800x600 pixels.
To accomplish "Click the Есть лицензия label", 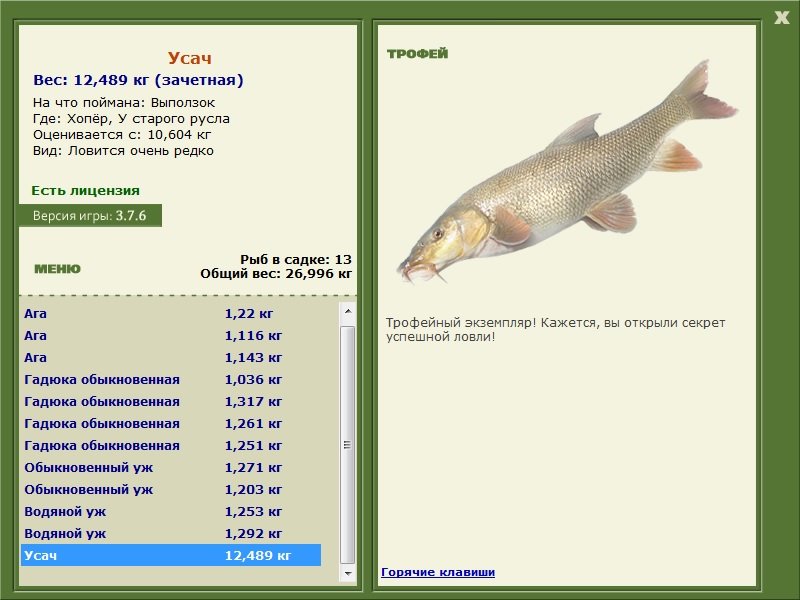I will 85,190.
